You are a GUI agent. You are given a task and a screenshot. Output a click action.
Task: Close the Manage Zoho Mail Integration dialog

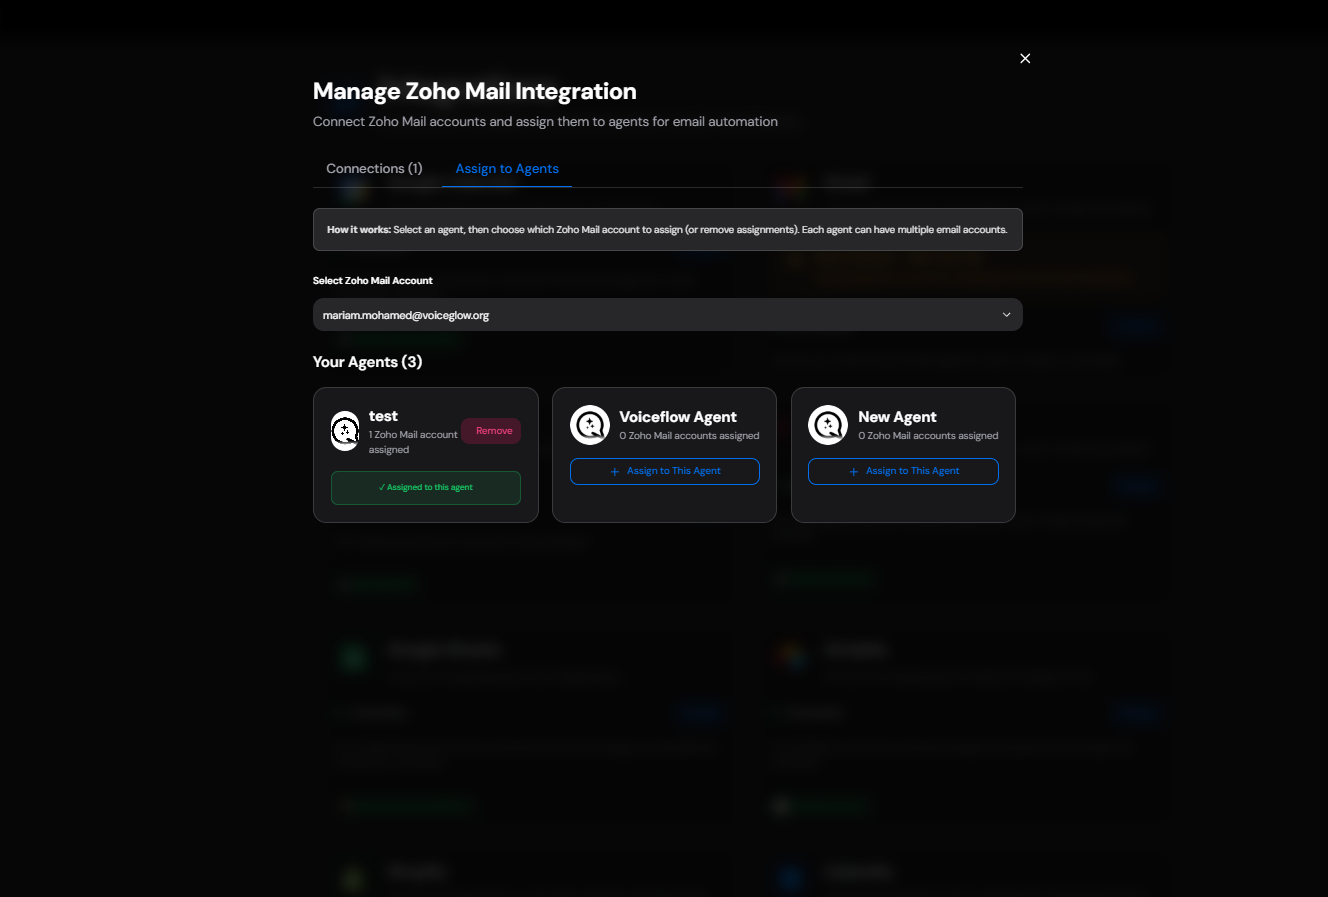pyautogui.click(x=1025, y=58)
